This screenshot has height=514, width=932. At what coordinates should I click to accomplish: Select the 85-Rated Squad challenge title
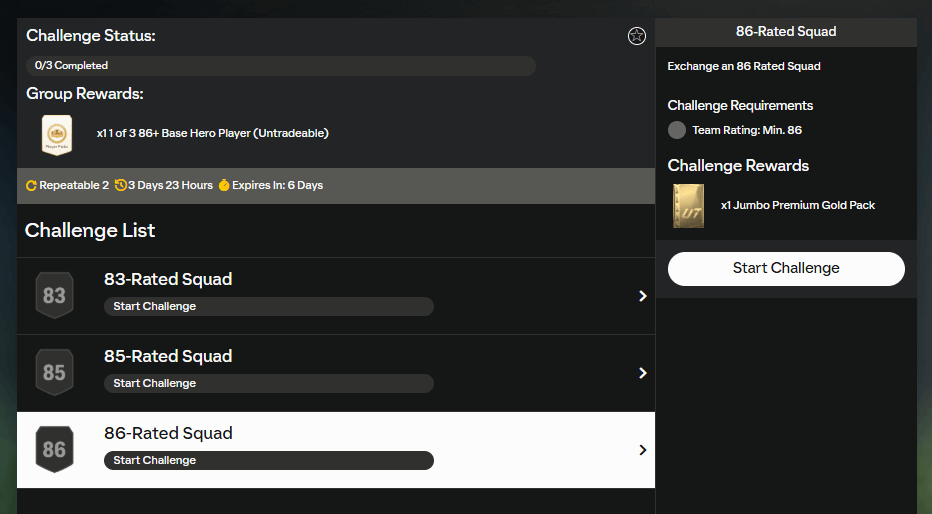[x=168, y=356]
